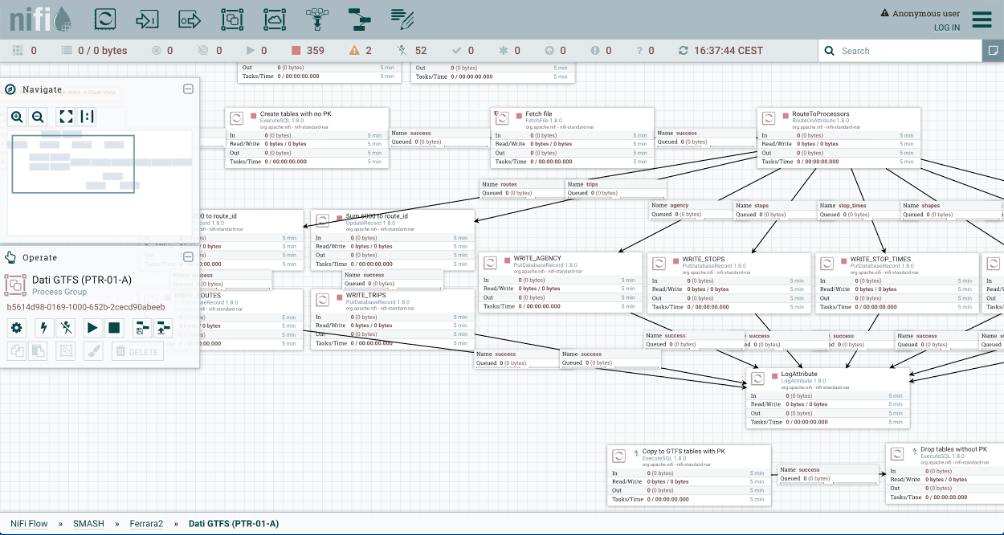Paste copied components
Image resolution: width=1004 pixels, height=535 pixels.
click(38, 351)
